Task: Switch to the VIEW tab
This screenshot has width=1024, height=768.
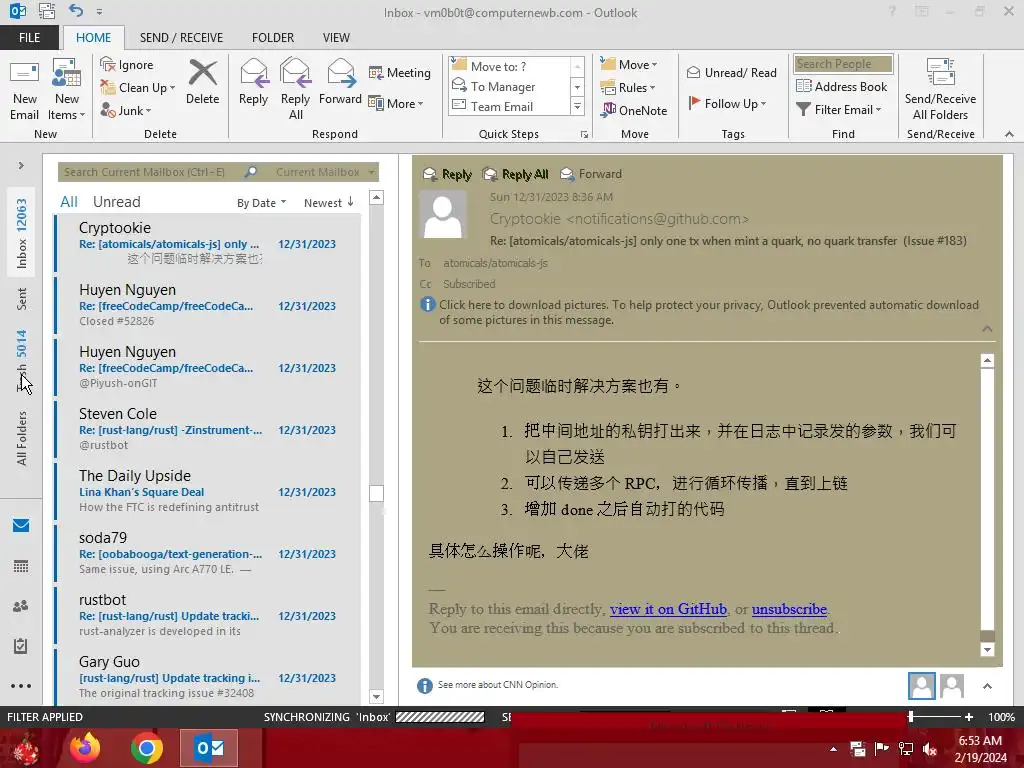Action: [x=336, y=37]
